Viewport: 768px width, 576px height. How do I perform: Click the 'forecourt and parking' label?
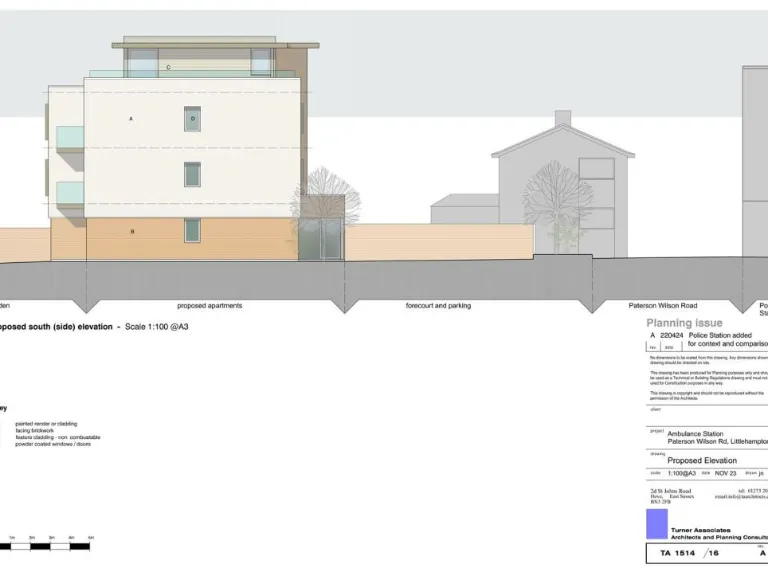tap(438, 305)
